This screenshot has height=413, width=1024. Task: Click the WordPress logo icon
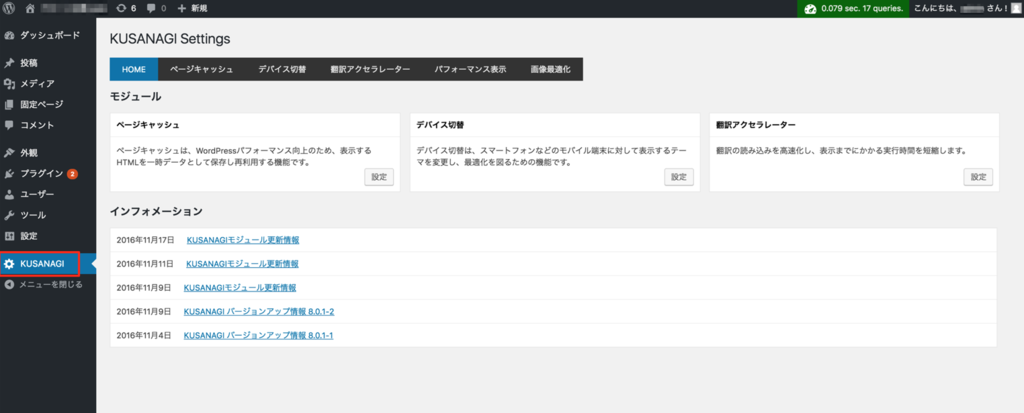tap(9, 8)
